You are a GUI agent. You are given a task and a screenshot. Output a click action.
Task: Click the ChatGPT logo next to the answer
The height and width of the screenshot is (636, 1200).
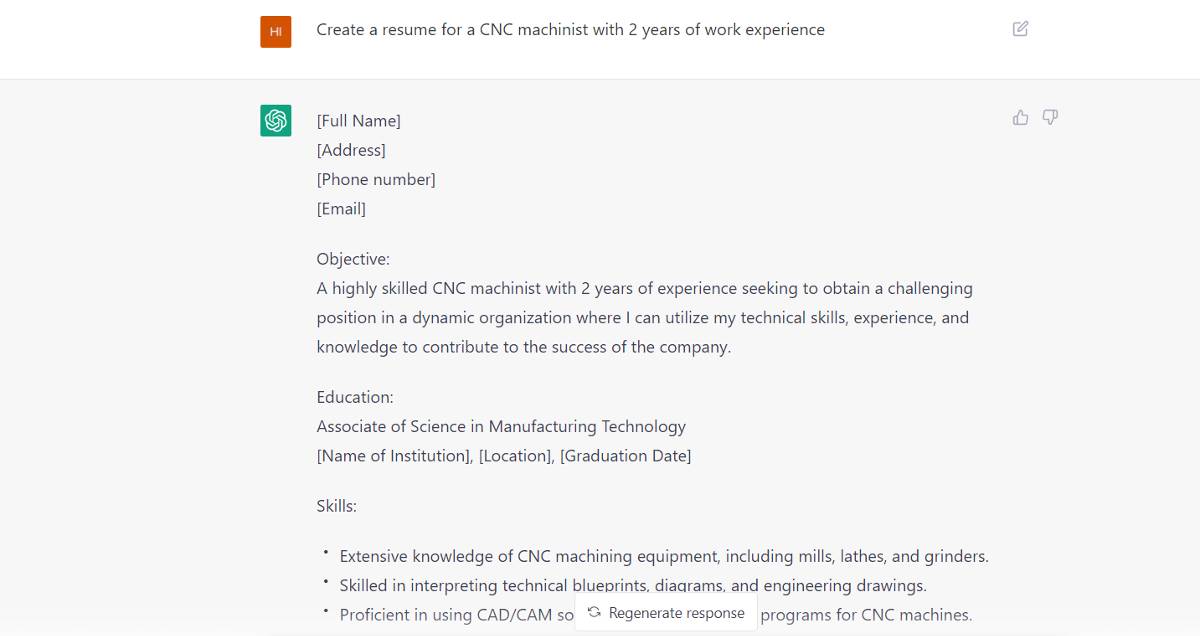pos(275,120)
